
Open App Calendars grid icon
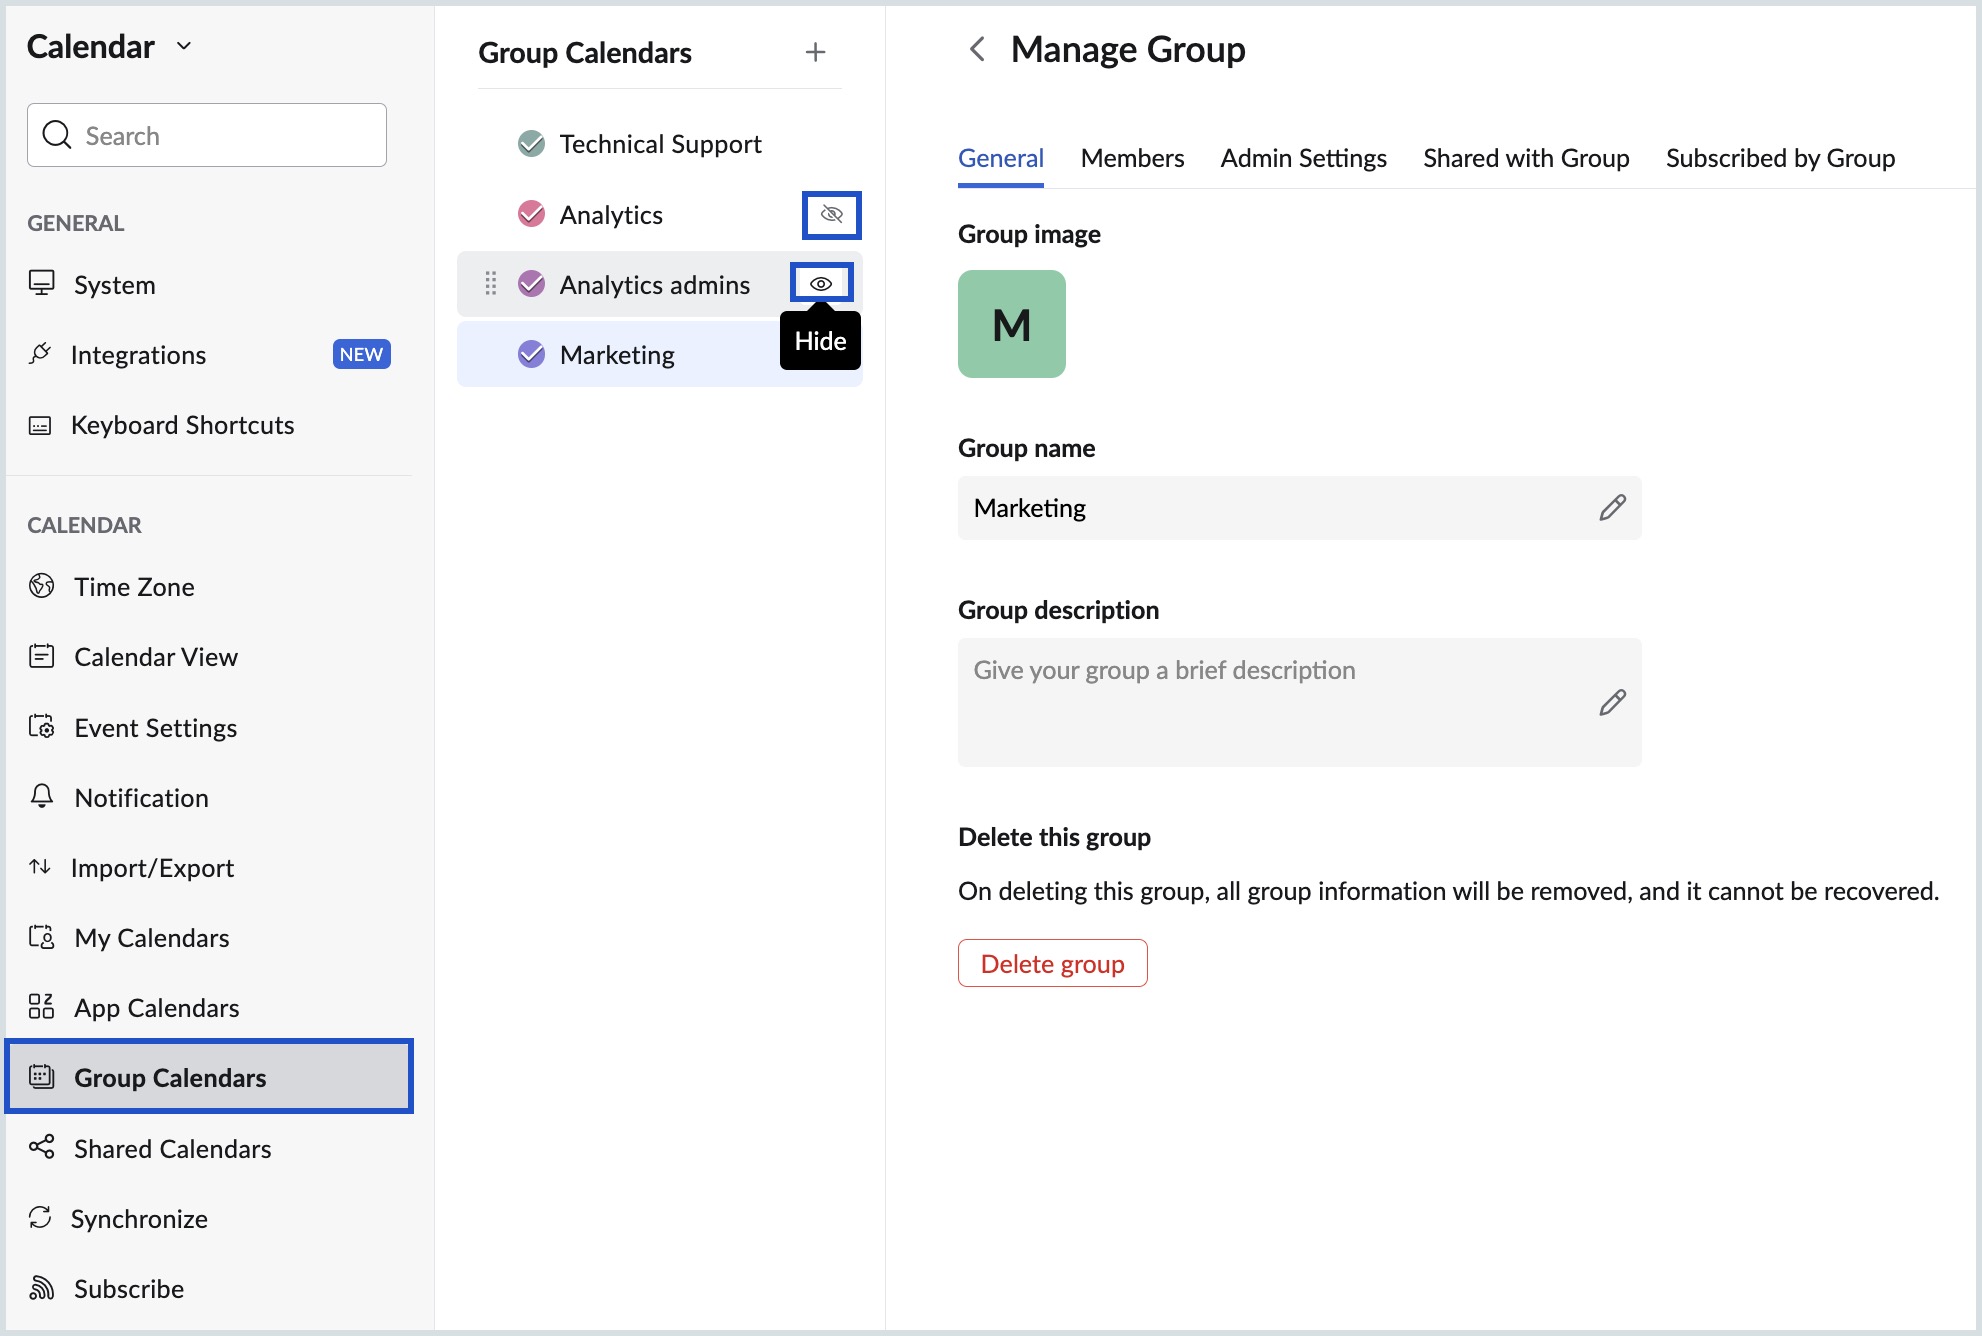(x=41, y=1007)
